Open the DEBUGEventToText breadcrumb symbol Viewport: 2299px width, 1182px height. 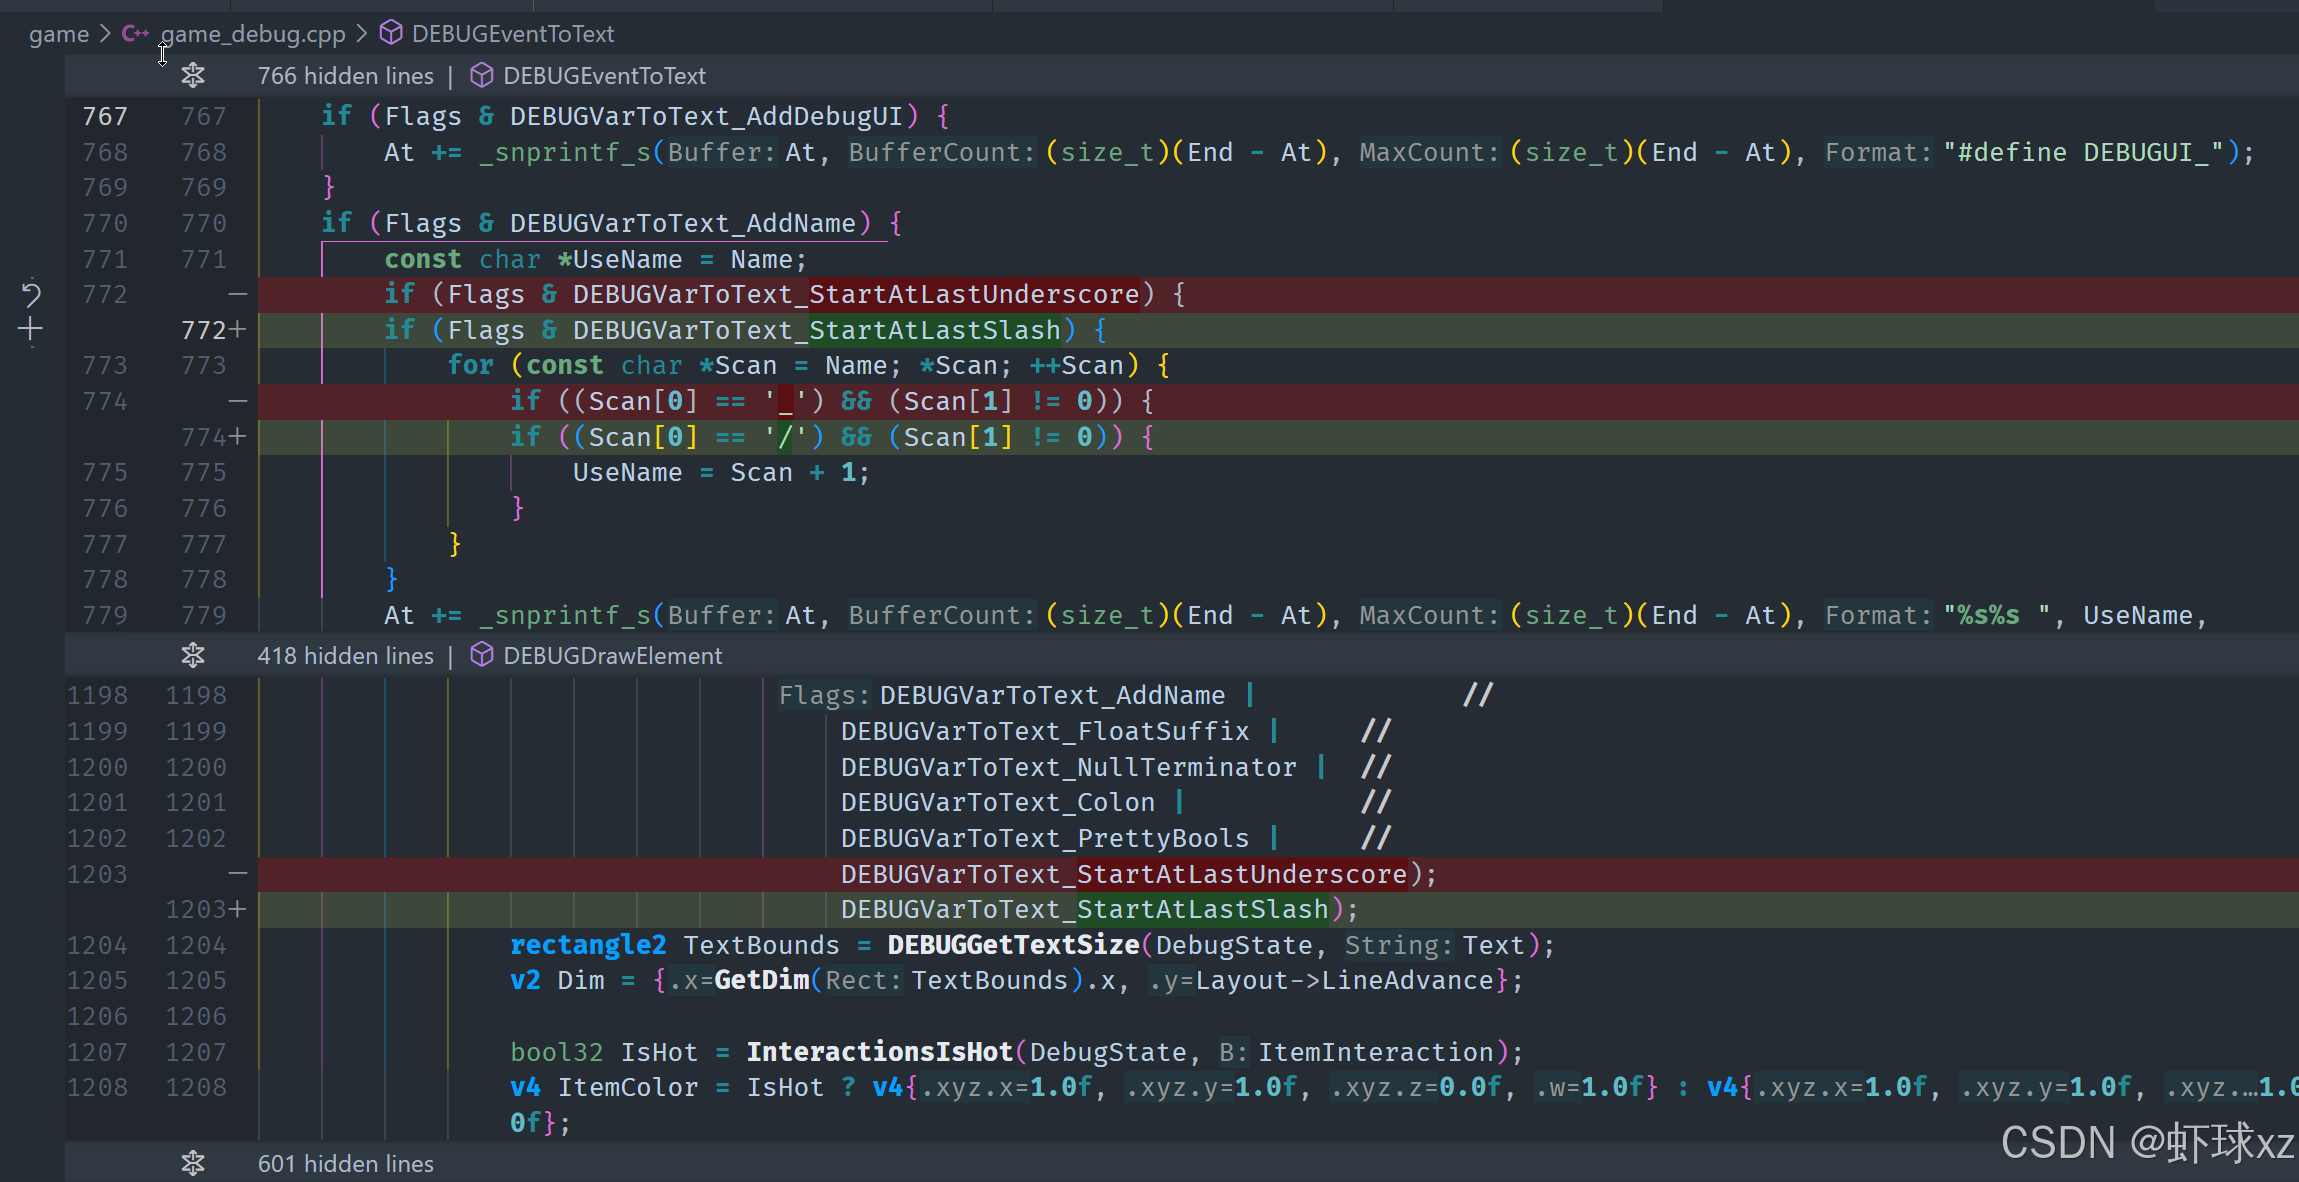(x=512, y=34)
